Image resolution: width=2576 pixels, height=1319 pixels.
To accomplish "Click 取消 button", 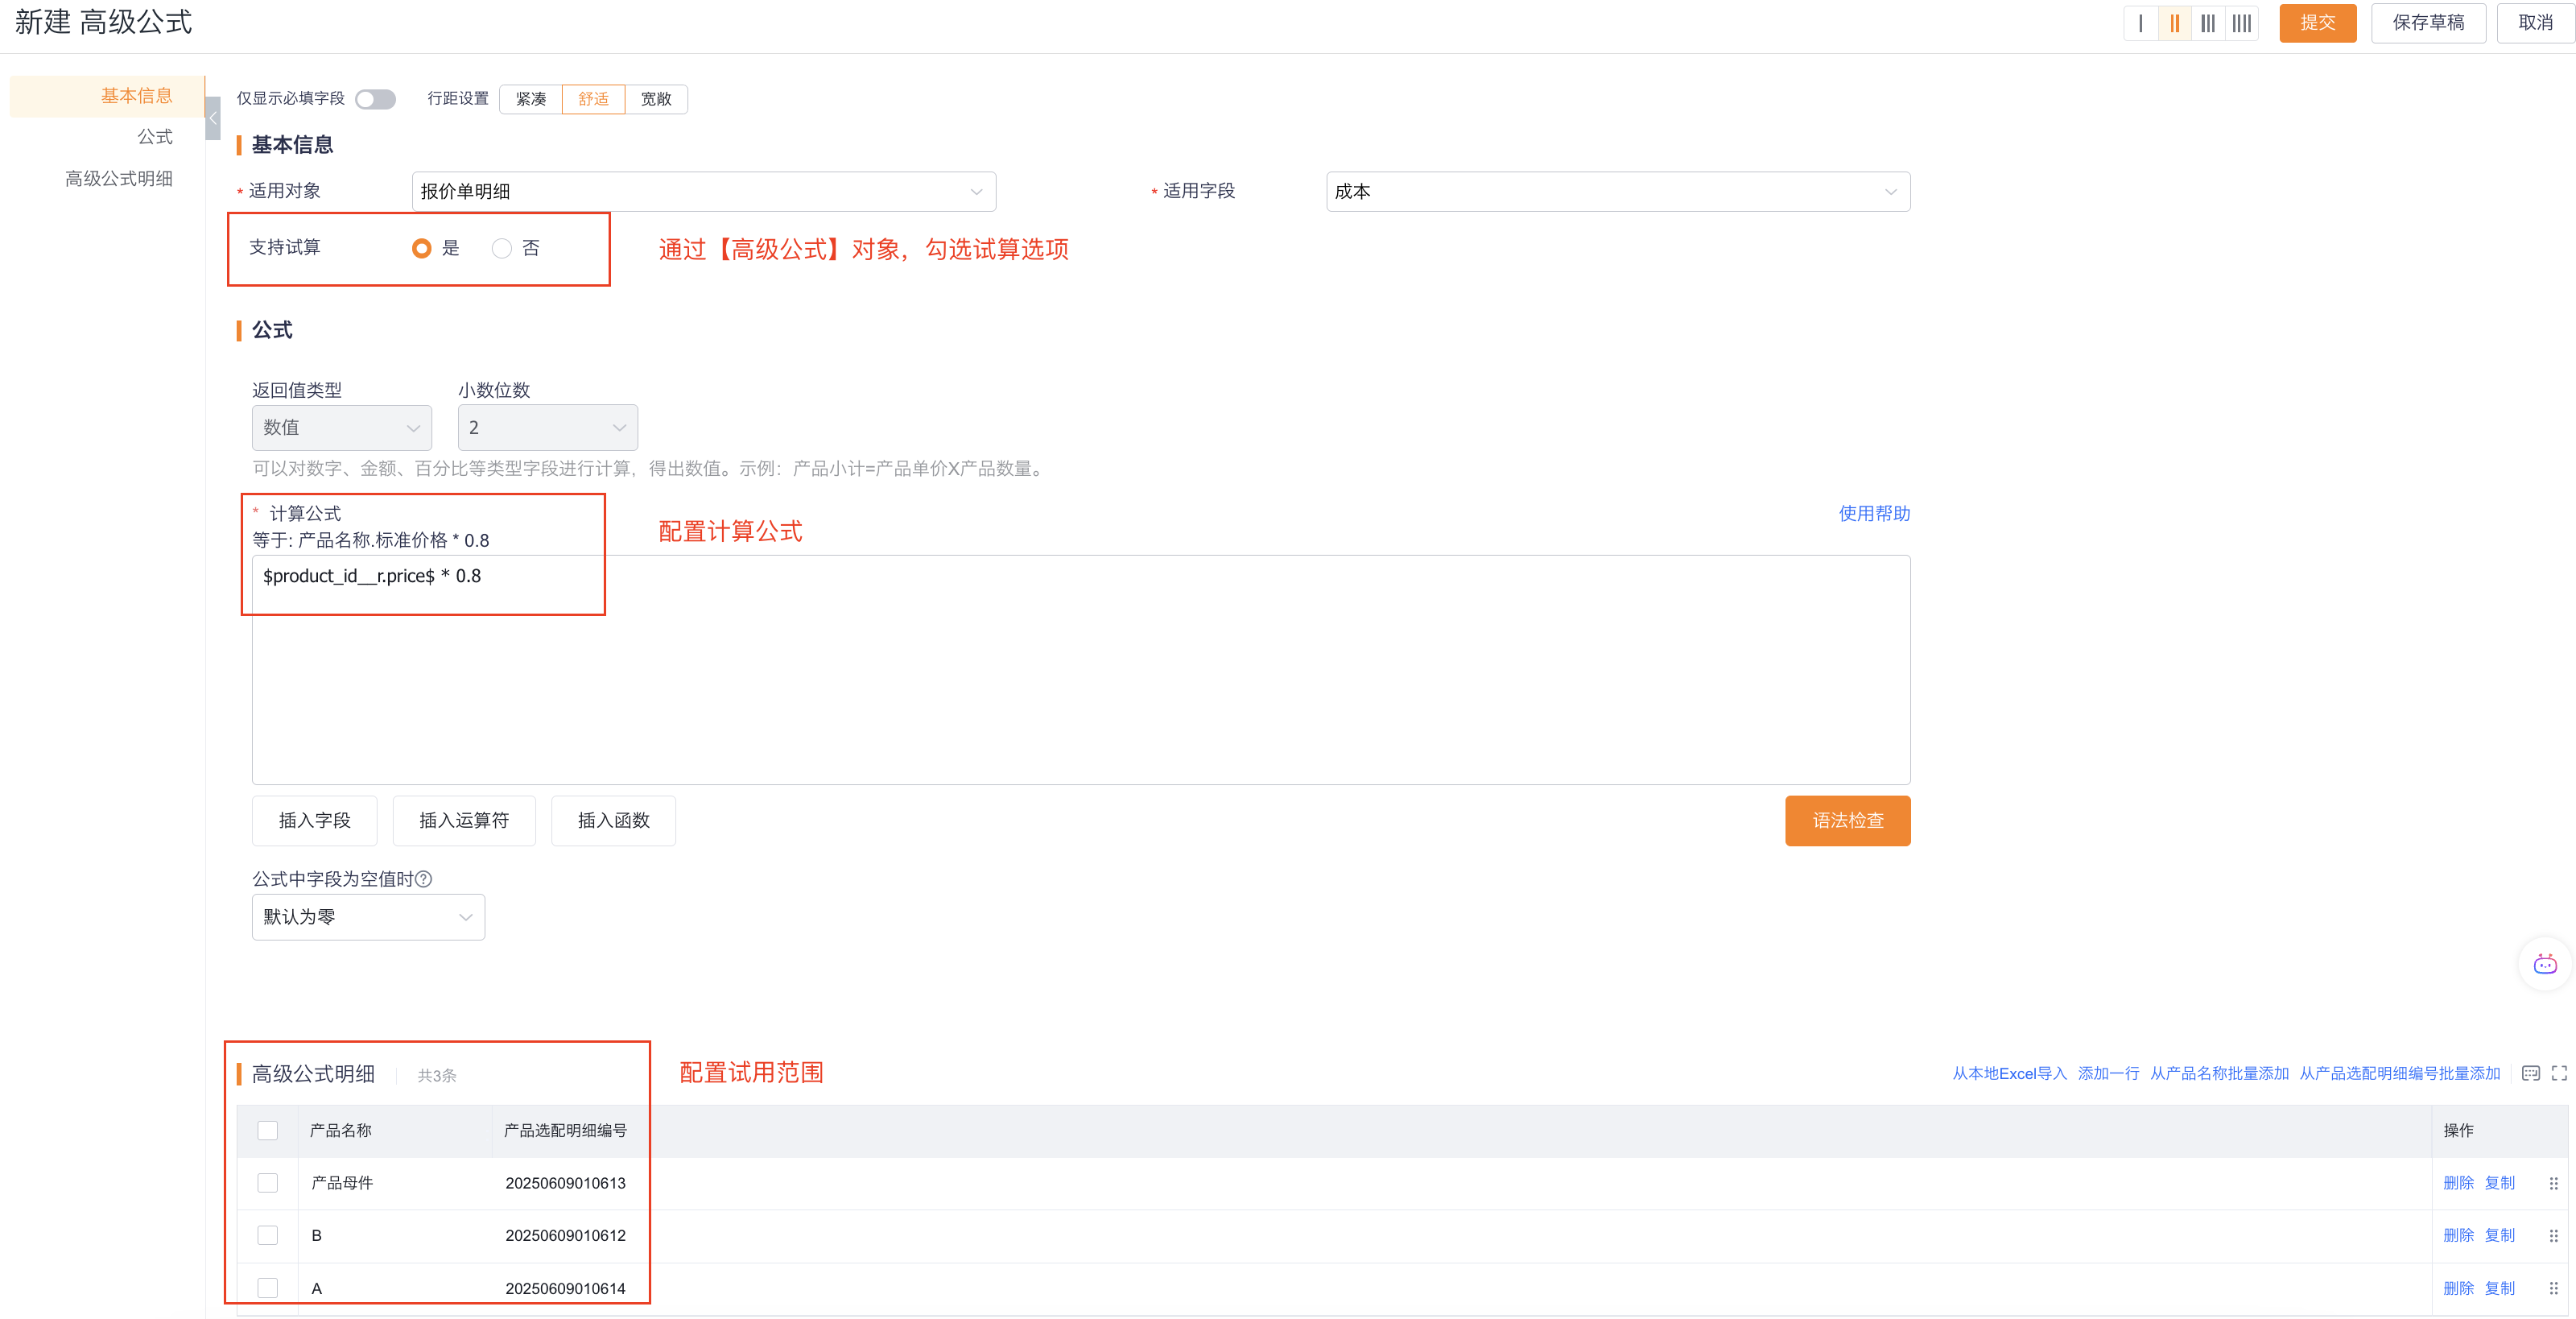I will coord(2535,23).
